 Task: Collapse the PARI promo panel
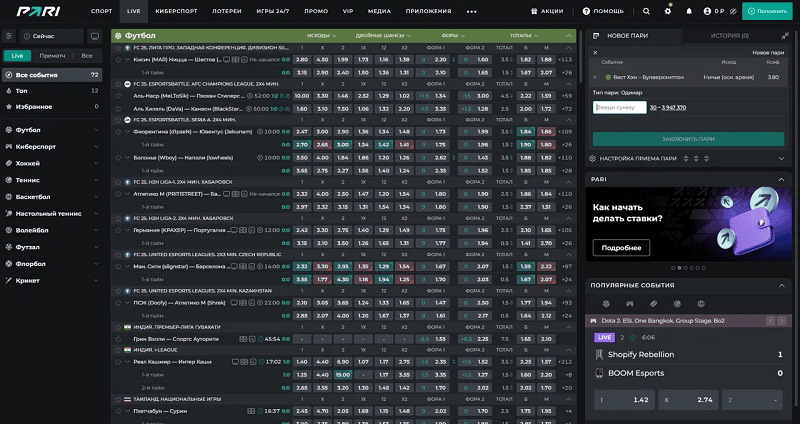781,180
